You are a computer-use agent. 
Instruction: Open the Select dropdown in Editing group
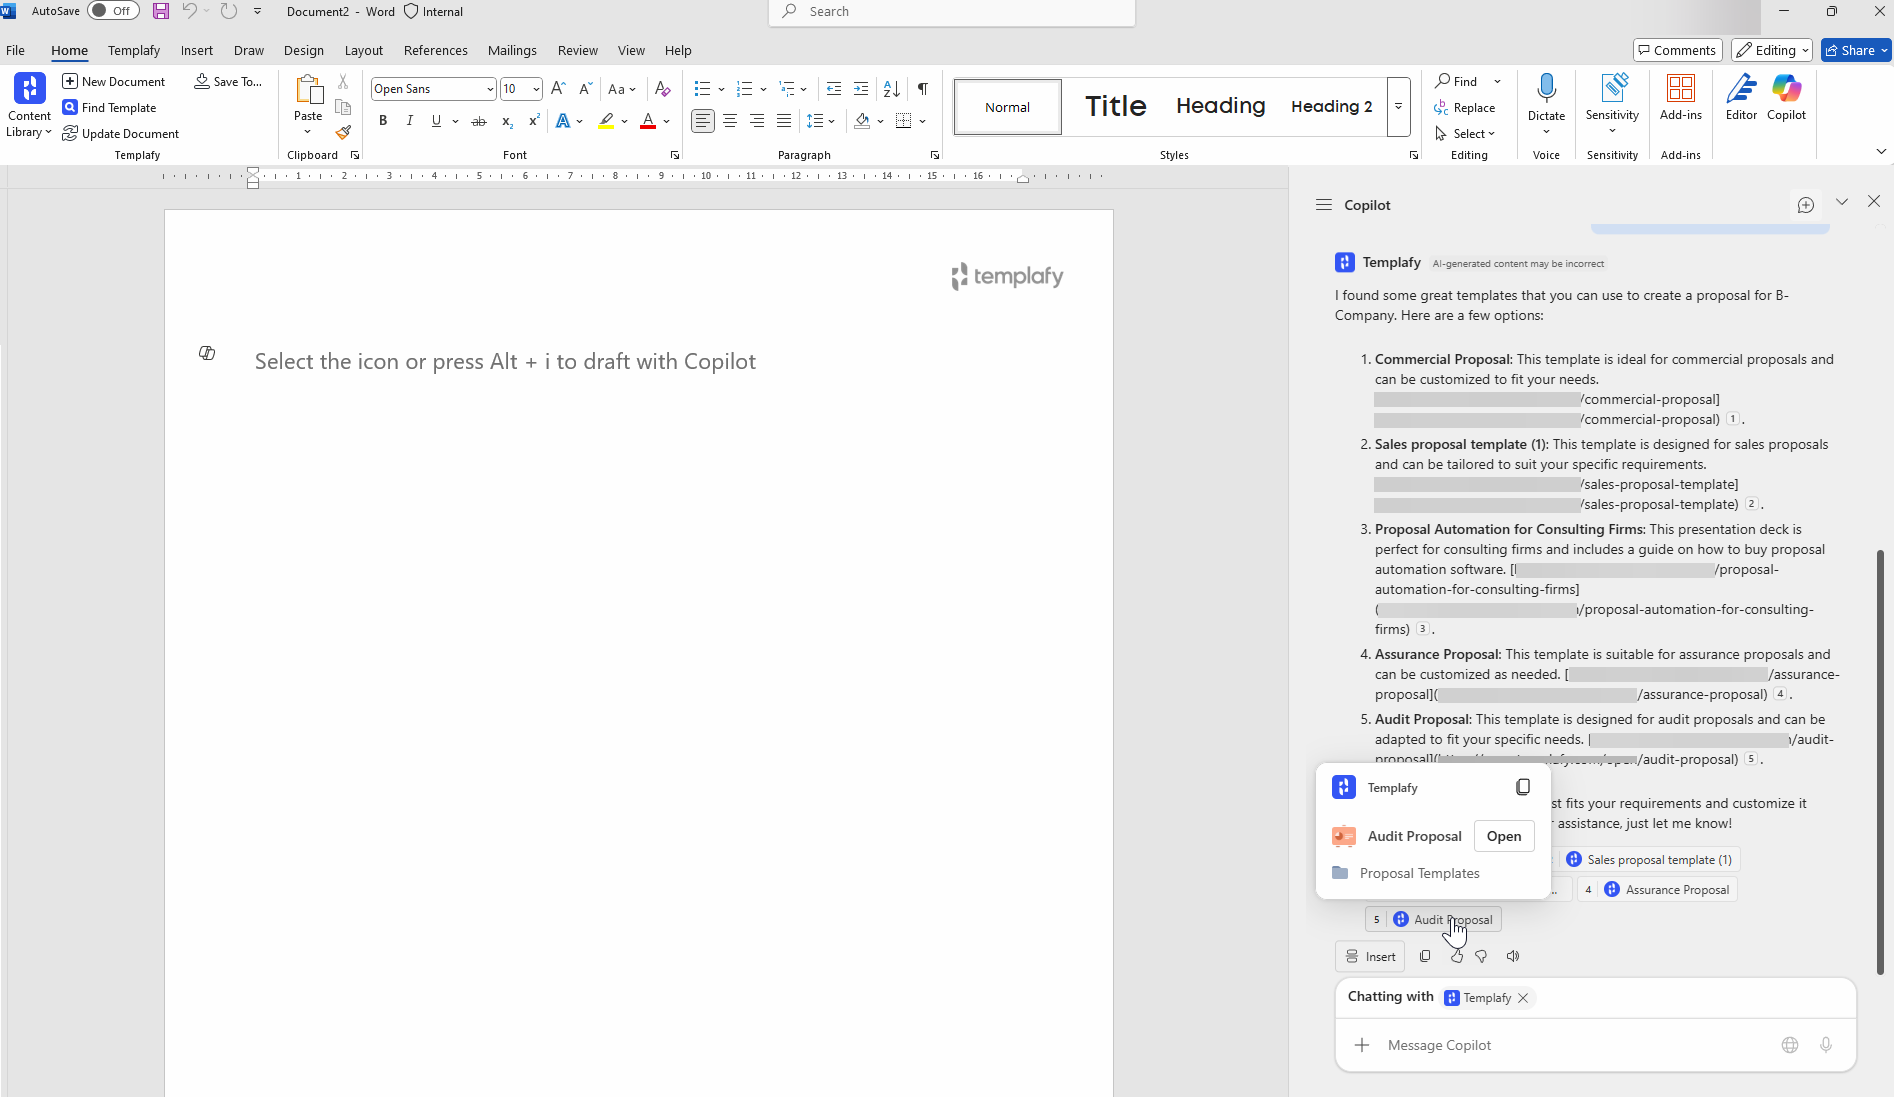tap(1465, 133)
